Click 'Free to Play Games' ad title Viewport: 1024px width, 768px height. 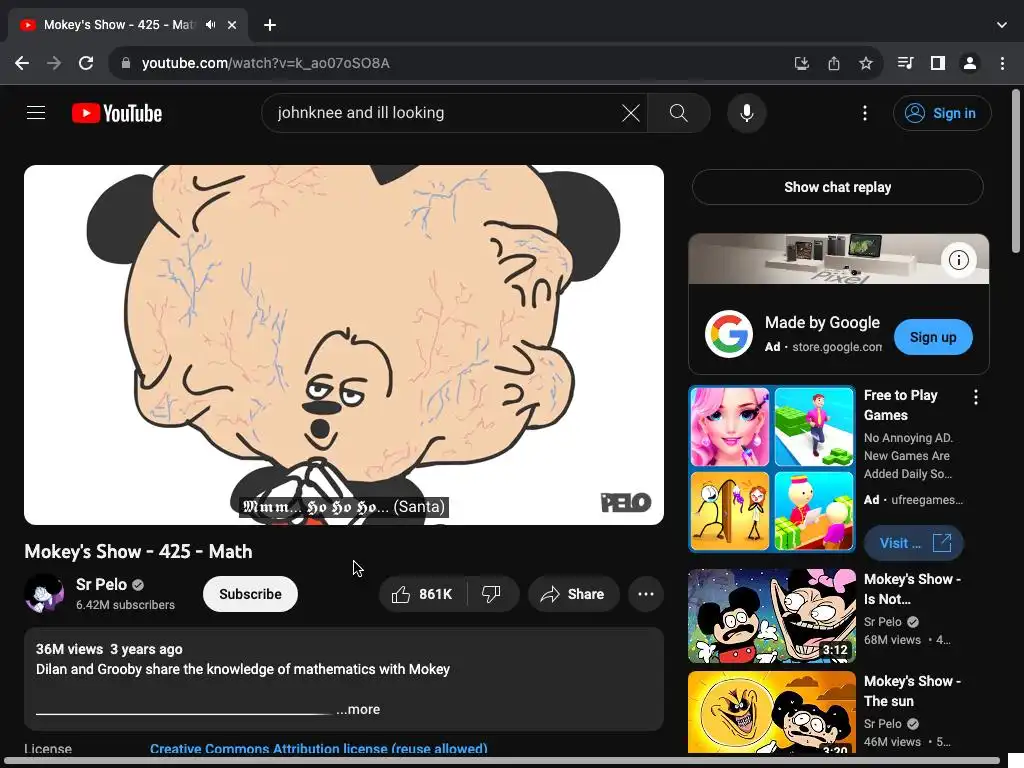[901, 405]
